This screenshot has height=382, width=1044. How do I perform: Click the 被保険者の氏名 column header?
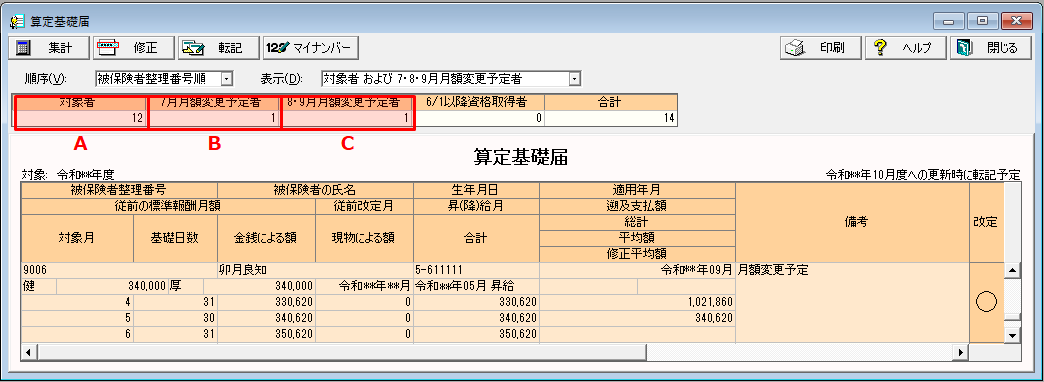pos(316,190)
